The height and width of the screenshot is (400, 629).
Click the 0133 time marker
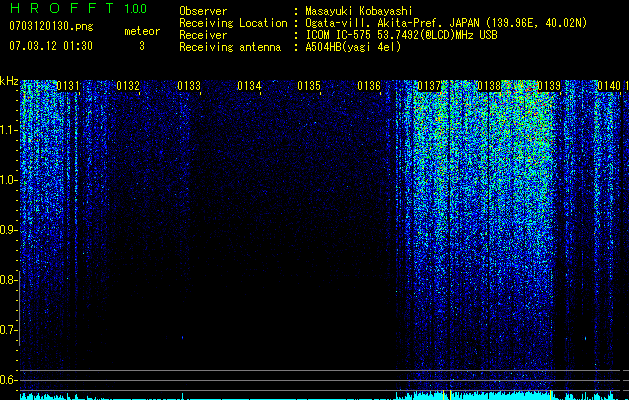click(x=189, y=86)
